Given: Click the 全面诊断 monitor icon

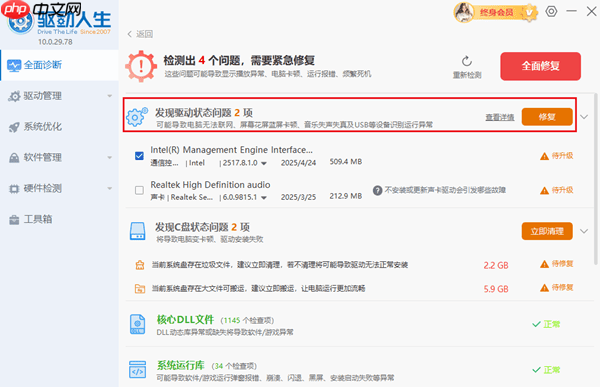Looking at the screenshot, I should 14,65.
